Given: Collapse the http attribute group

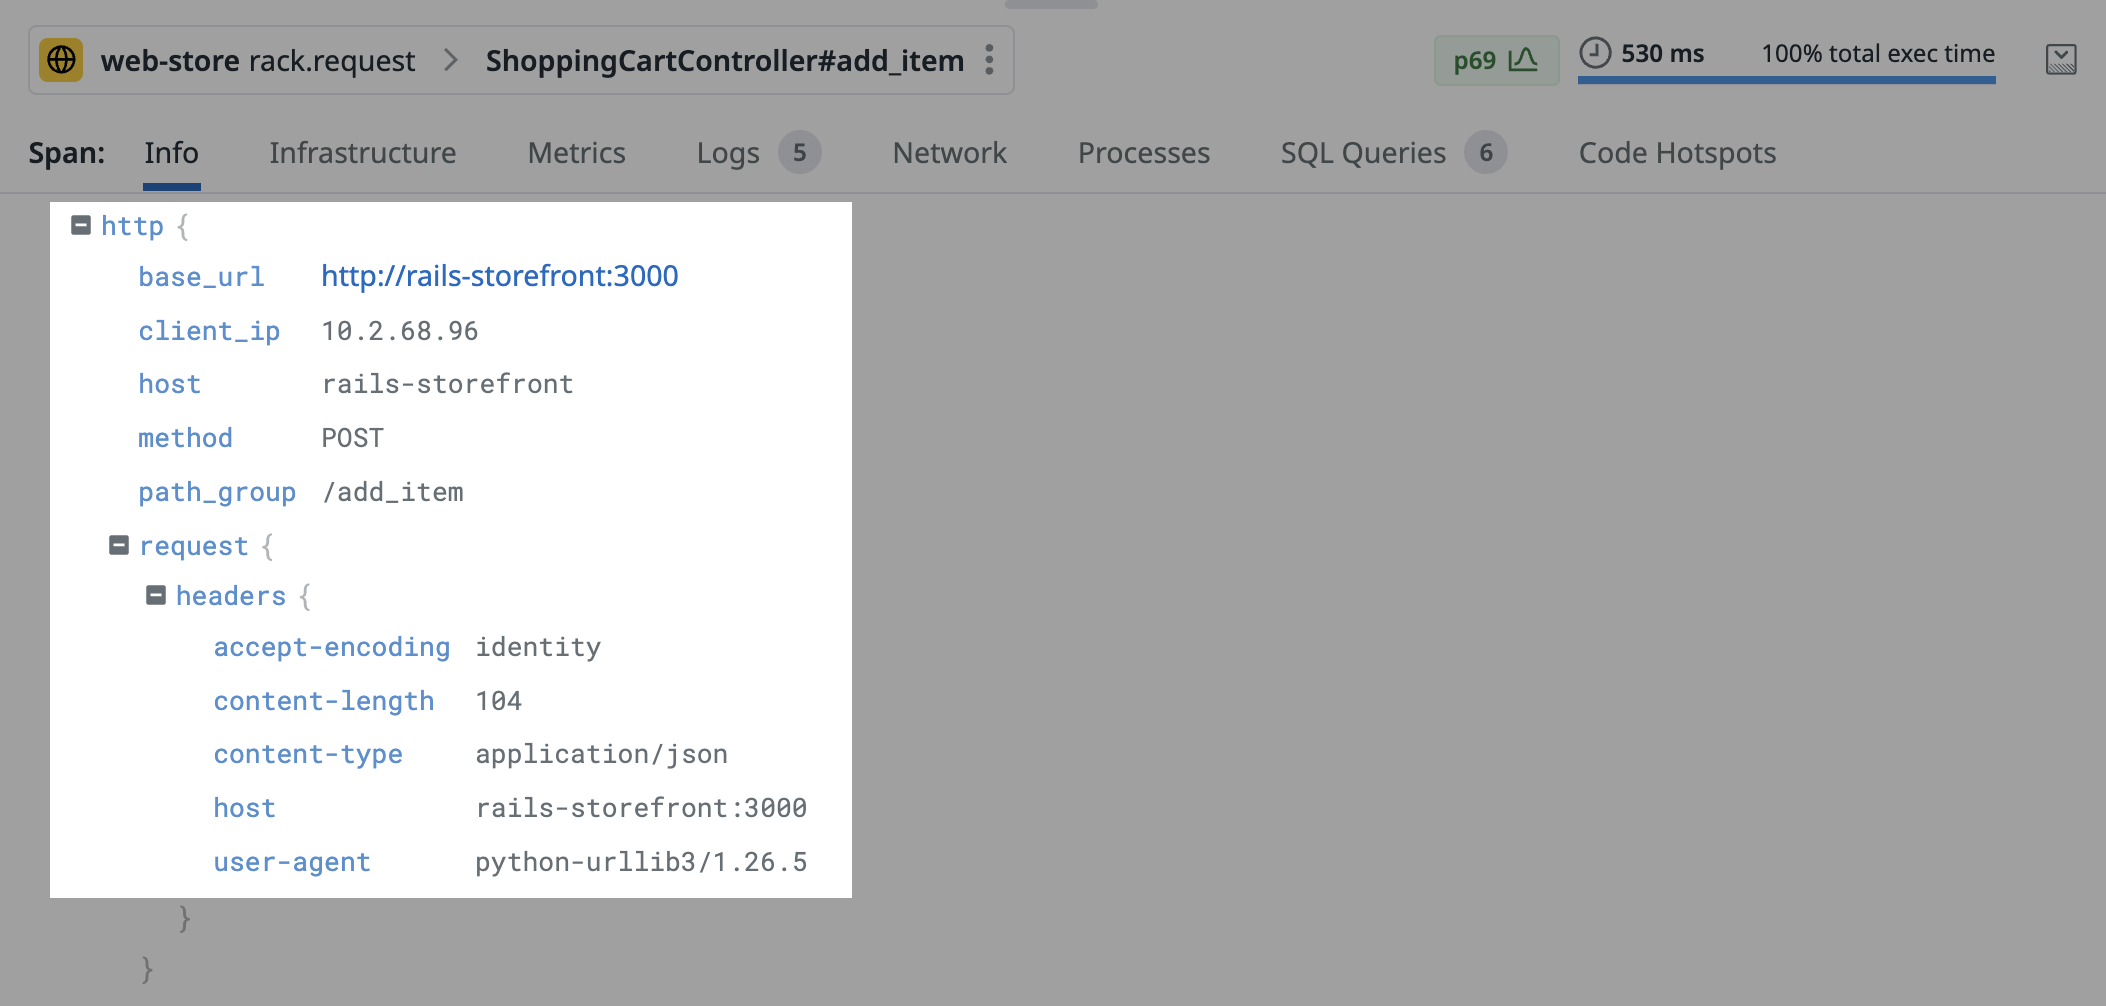Looking at the screenshot, I should click(81, 225).
